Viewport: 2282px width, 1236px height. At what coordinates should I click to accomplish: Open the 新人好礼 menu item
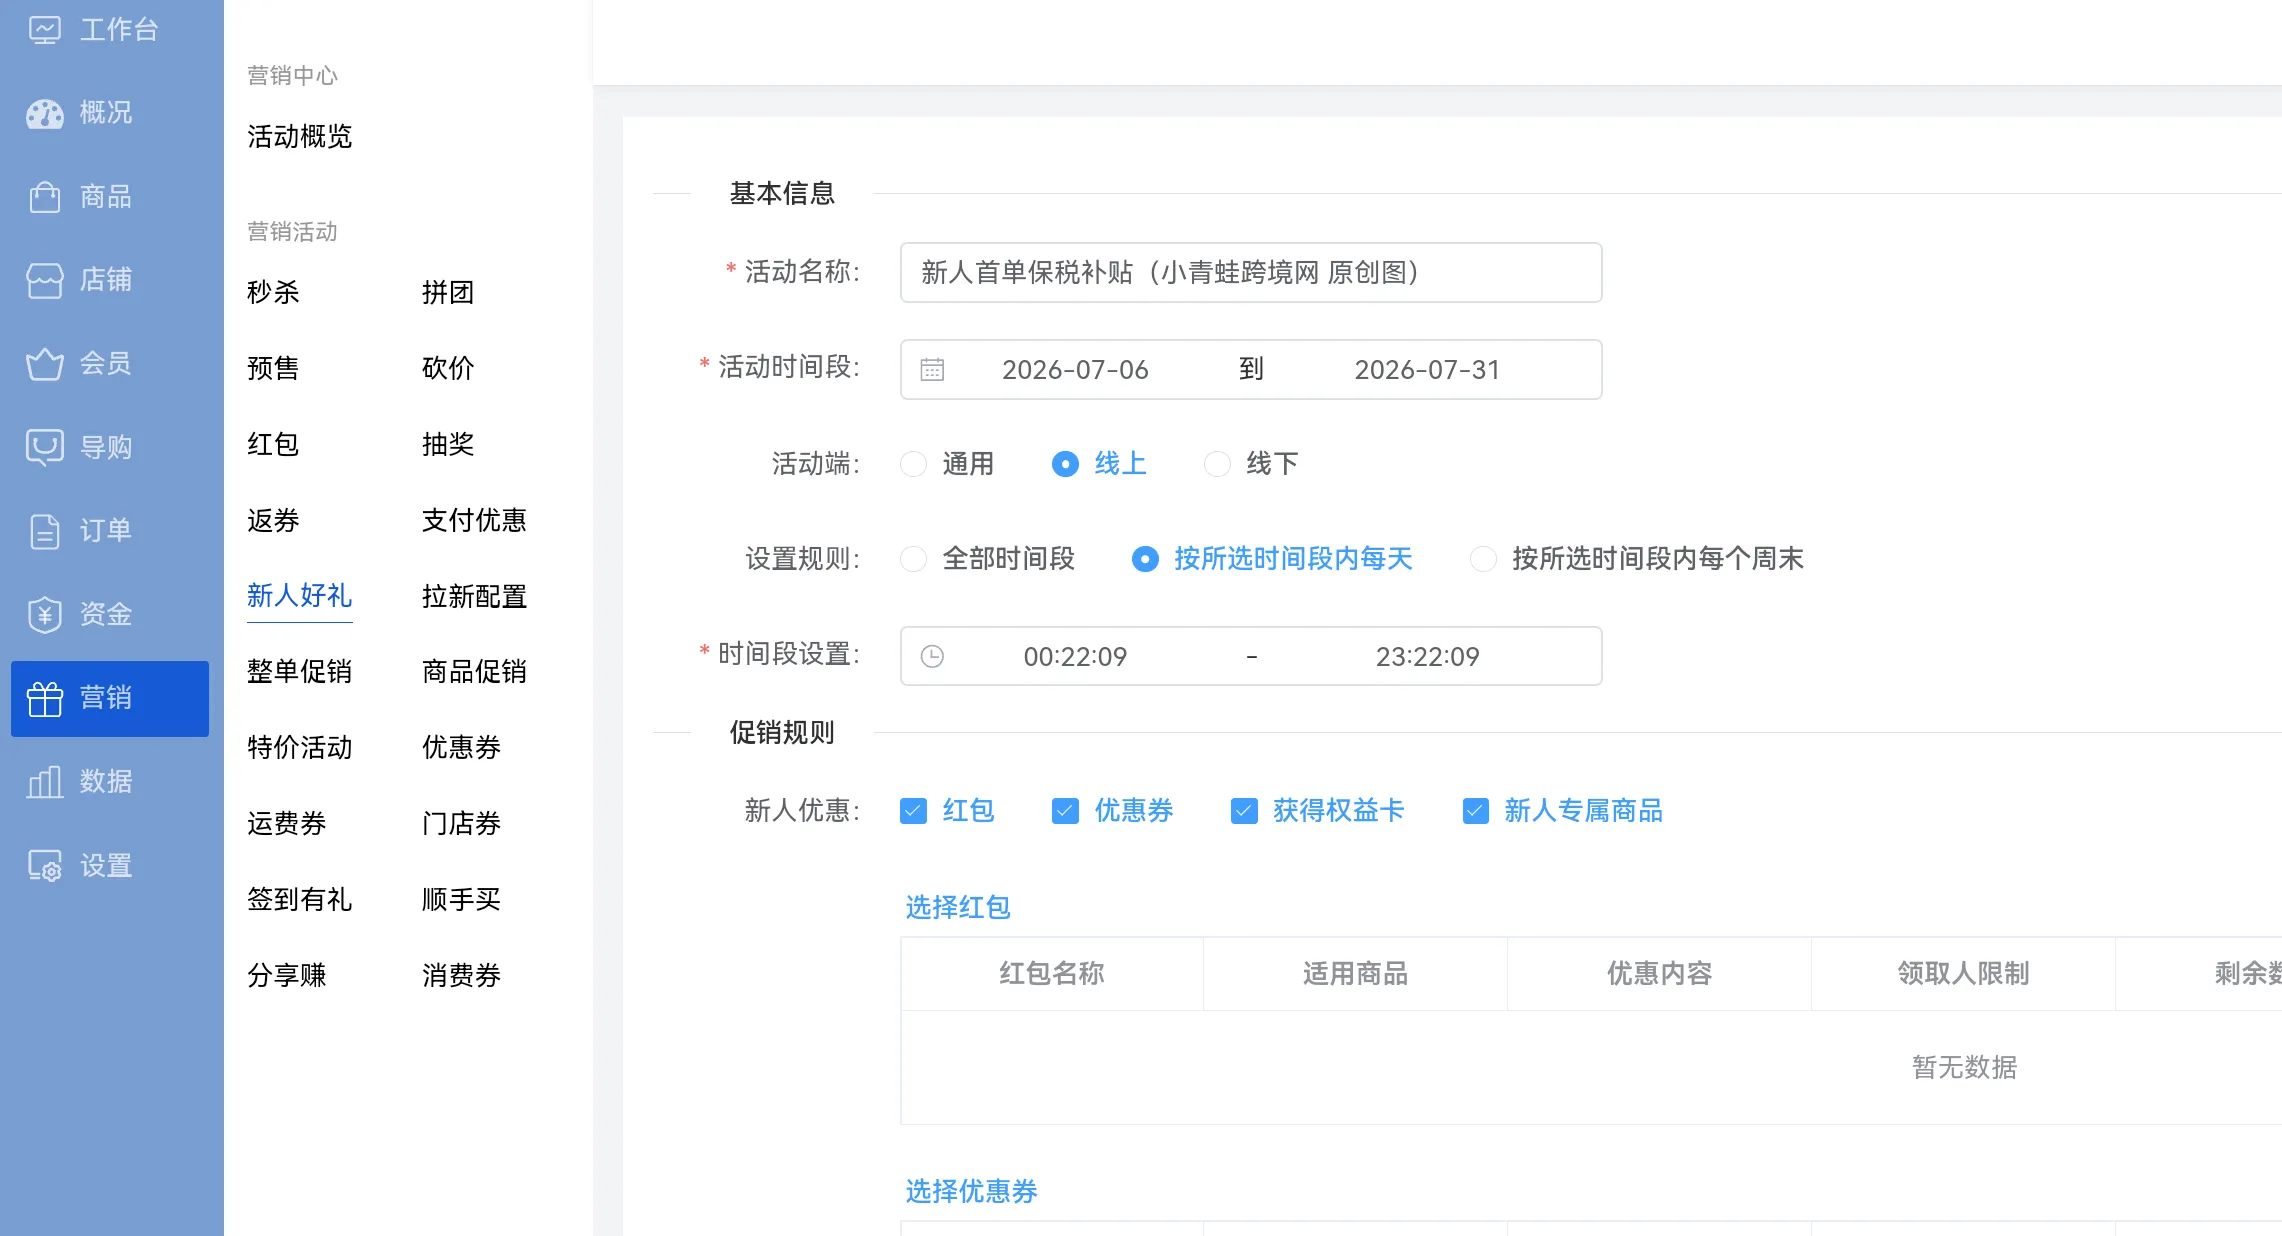pyautogui.click(x=299, y=597)
